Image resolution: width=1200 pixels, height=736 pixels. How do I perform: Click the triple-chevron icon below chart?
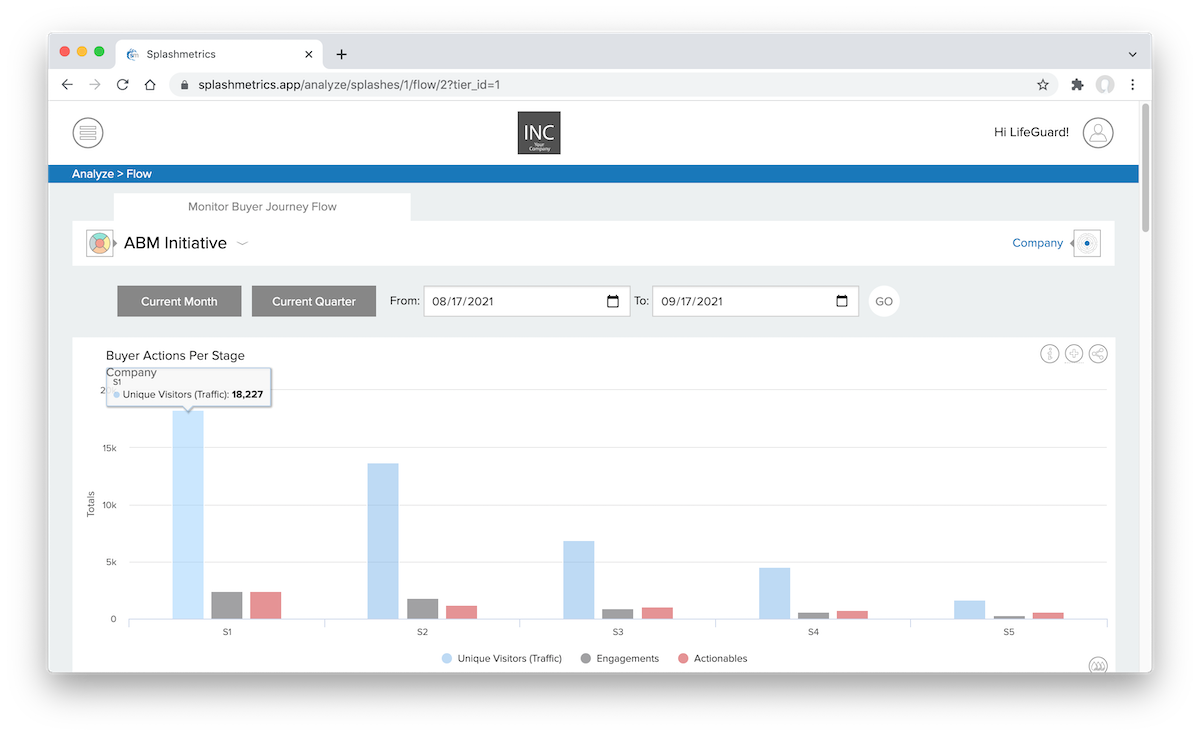1098,666
